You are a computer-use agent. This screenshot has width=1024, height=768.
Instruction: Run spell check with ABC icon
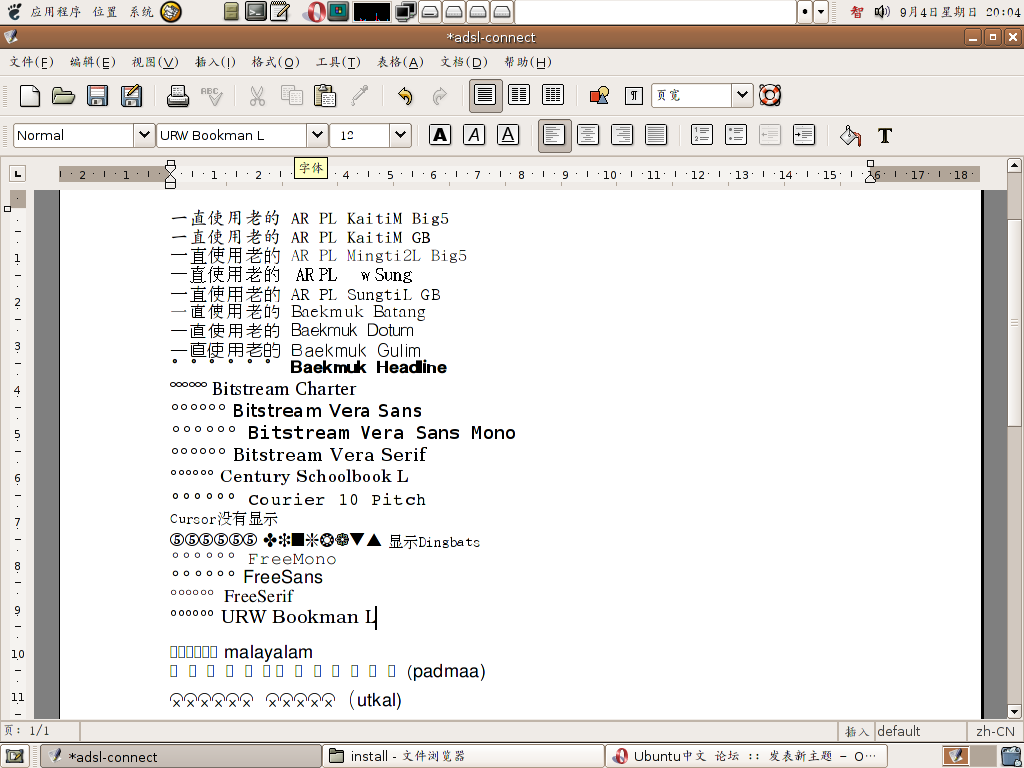click(212, 95)
